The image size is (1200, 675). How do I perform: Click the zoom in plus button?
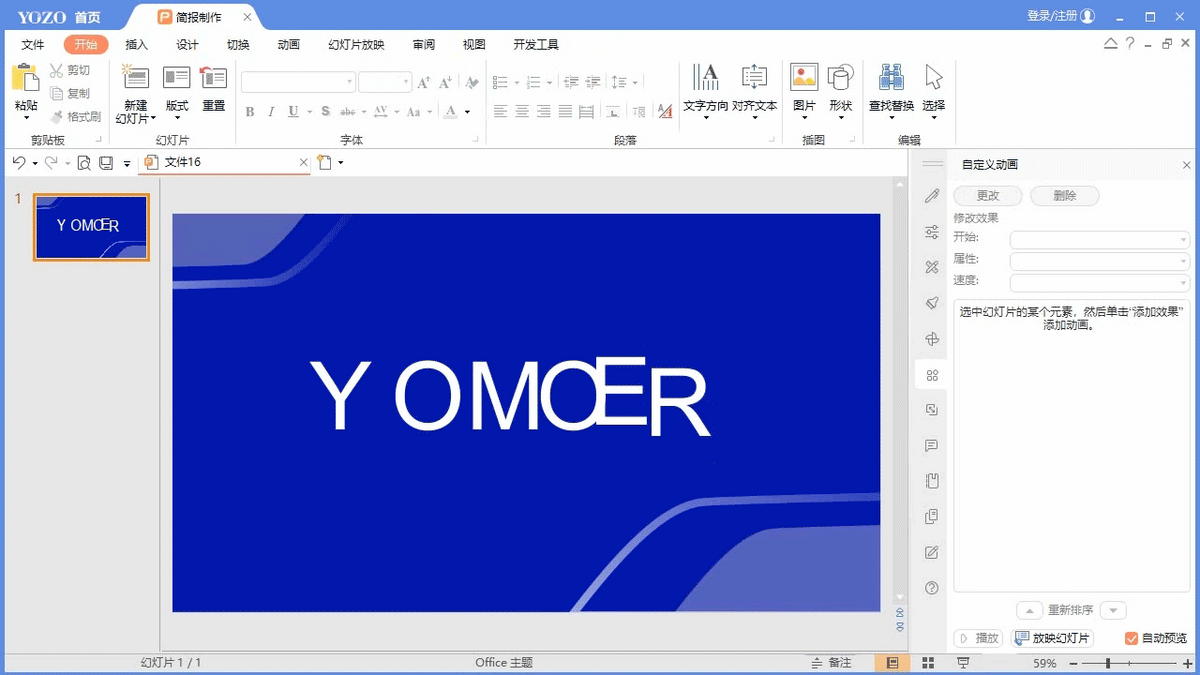coord(1188,663)
